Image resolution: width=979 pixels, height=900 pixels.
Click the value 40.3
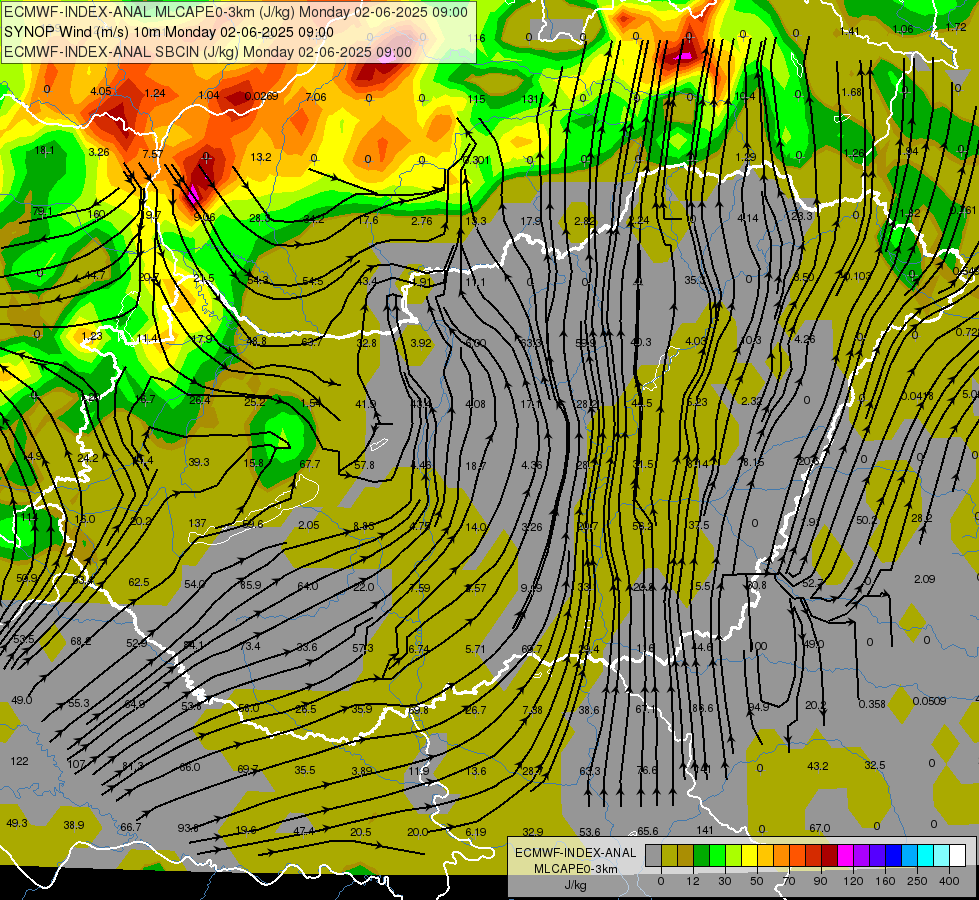[x=641, y=342]
